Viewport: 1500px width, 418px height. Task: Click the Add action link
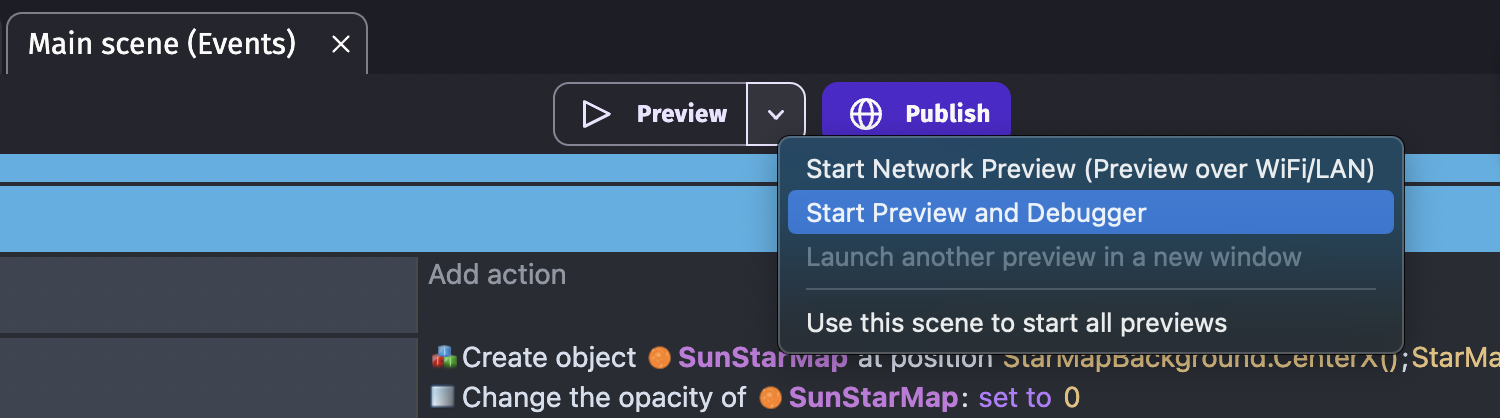coord(497,274)
